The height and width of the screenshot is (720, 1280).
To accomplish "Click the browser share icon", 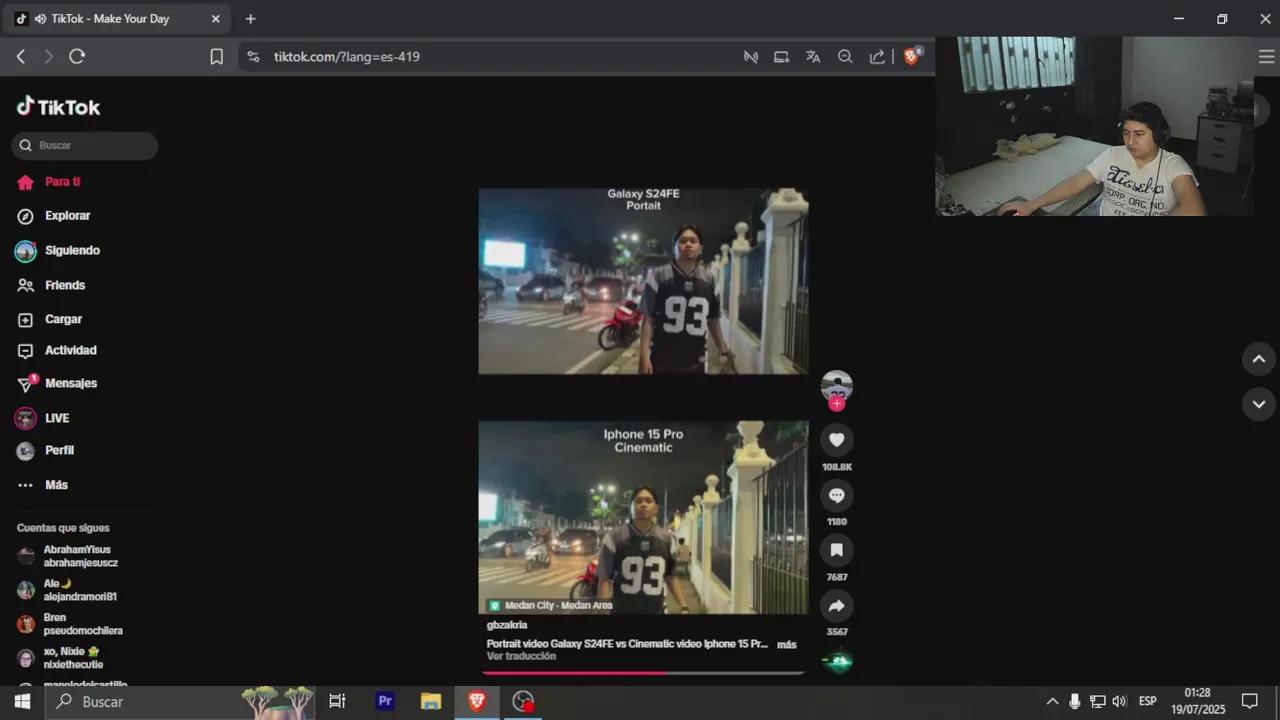I will [877, 57].
